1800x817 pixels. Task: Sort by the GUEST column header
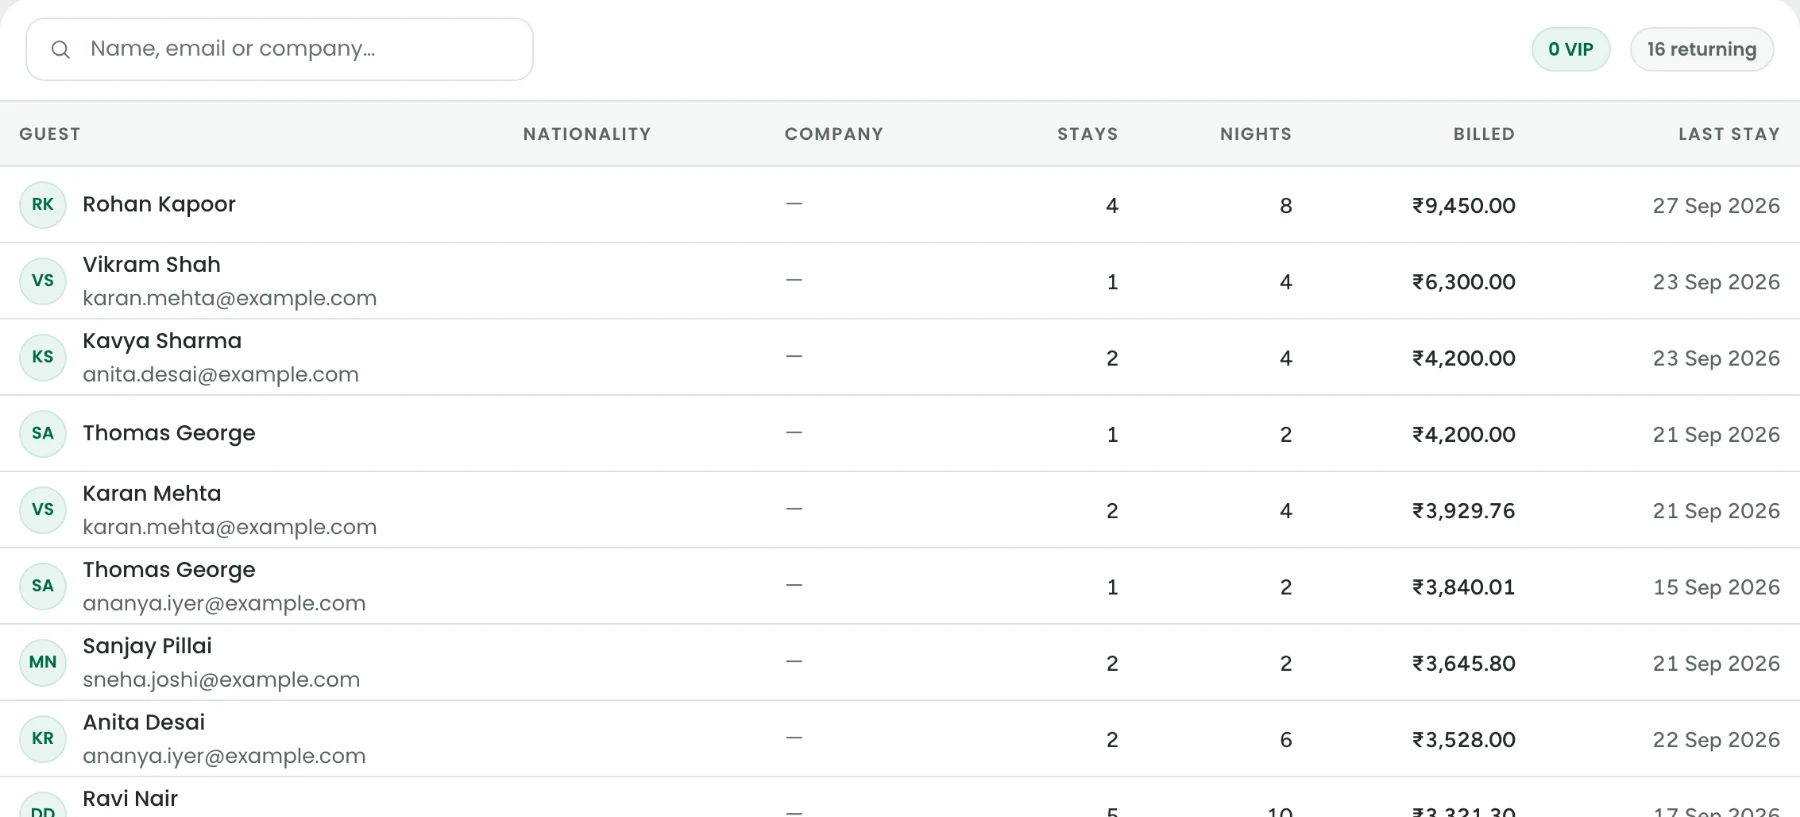(50, 134)
